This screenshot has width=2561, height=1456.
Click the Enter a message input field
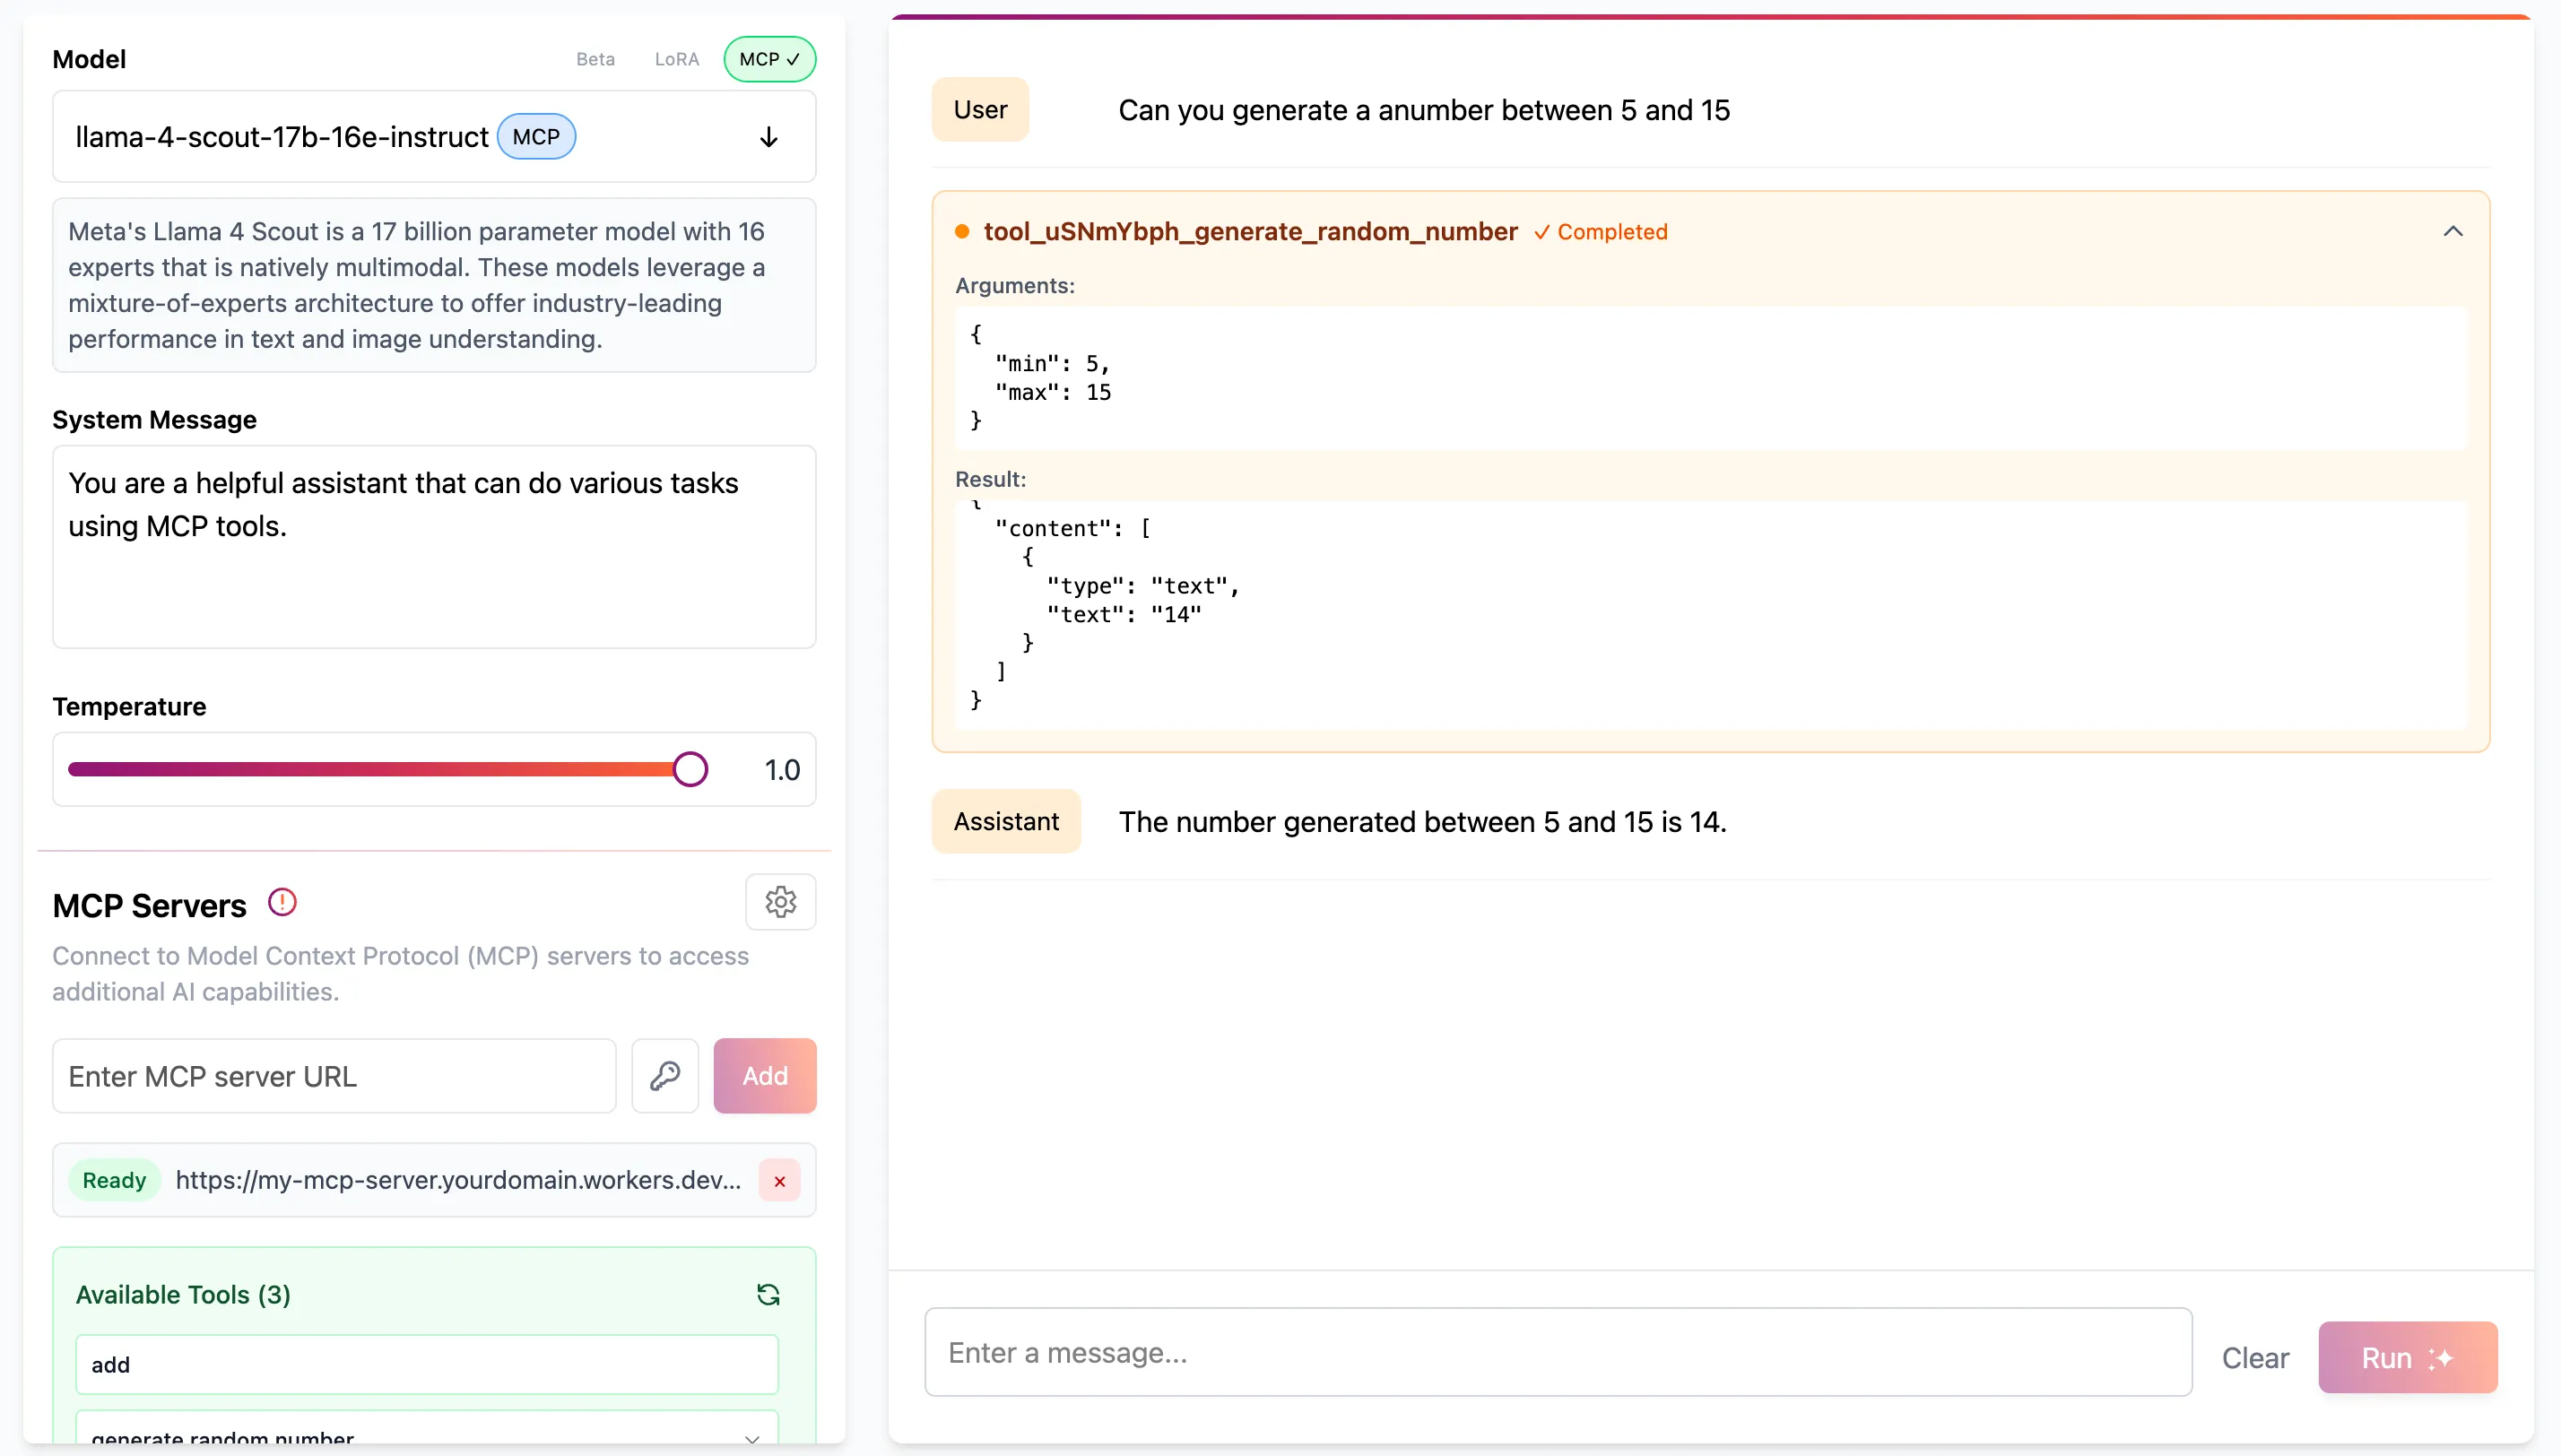pyautogui.click(x=1556, y=1352)
